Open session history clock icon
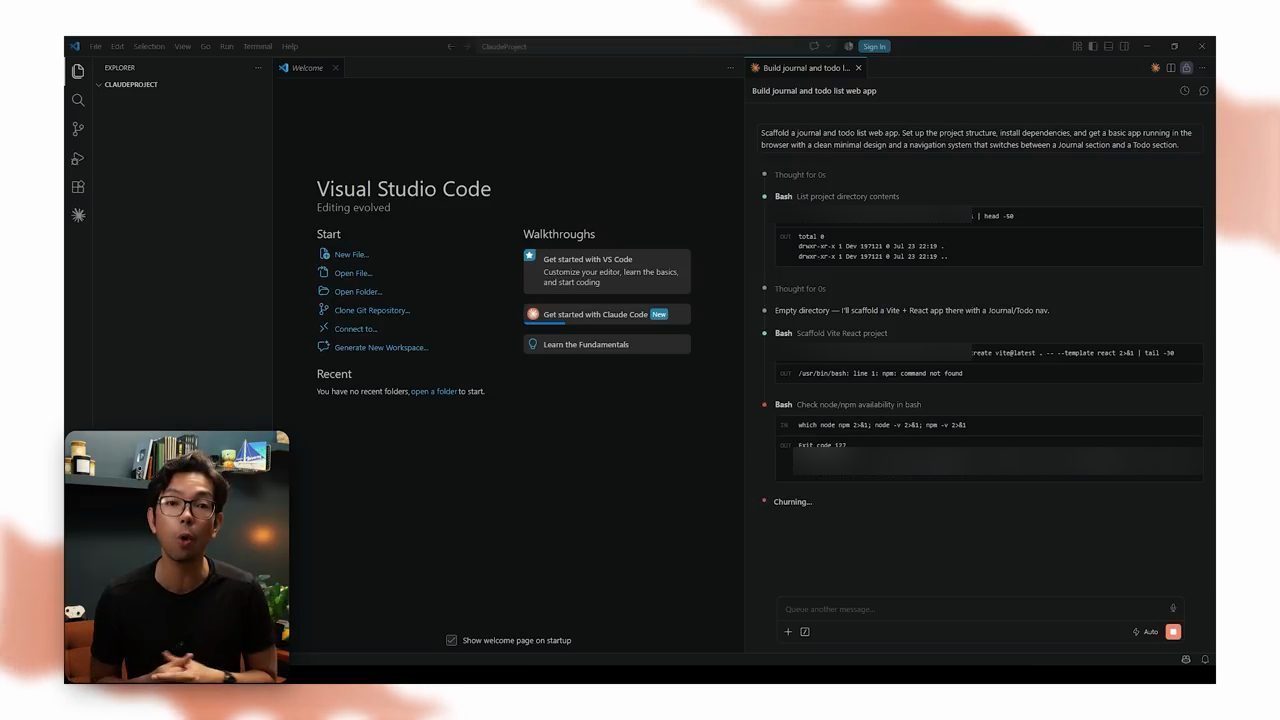Screen dimensions: 1280x720 1185,91
